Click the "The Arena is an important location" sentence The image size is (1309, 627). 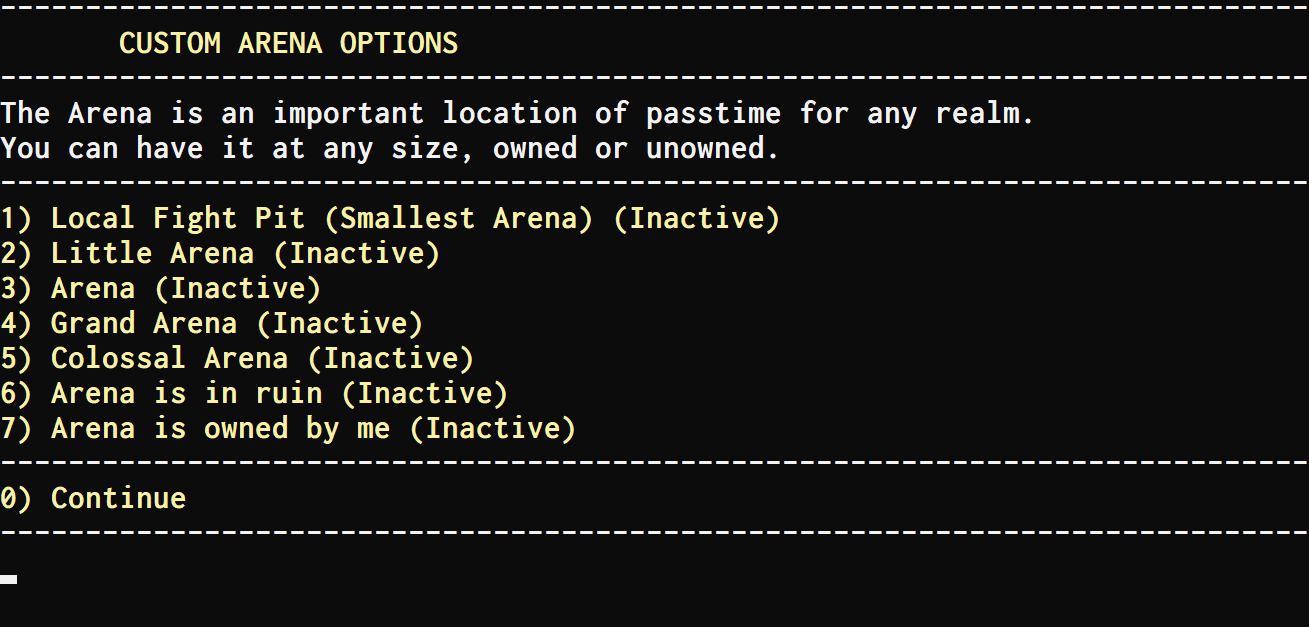[x=517, y=113]
